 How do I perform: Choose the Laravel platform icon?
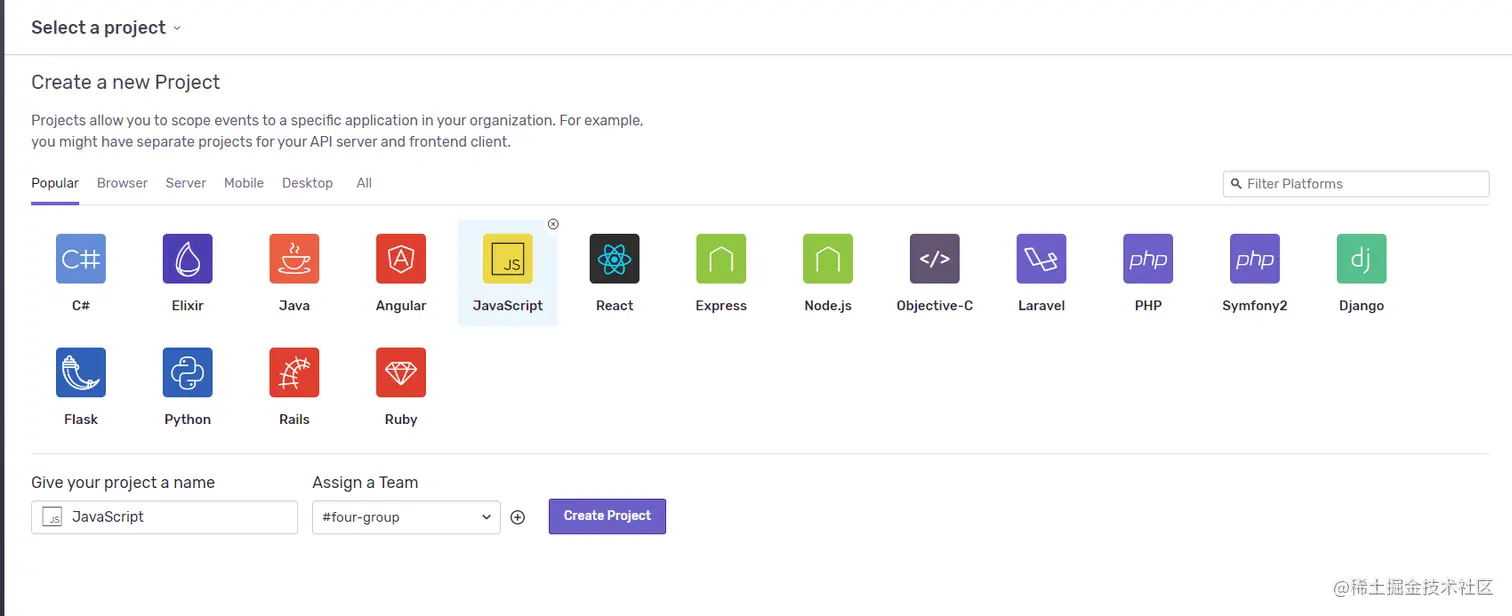point(1041,259)
